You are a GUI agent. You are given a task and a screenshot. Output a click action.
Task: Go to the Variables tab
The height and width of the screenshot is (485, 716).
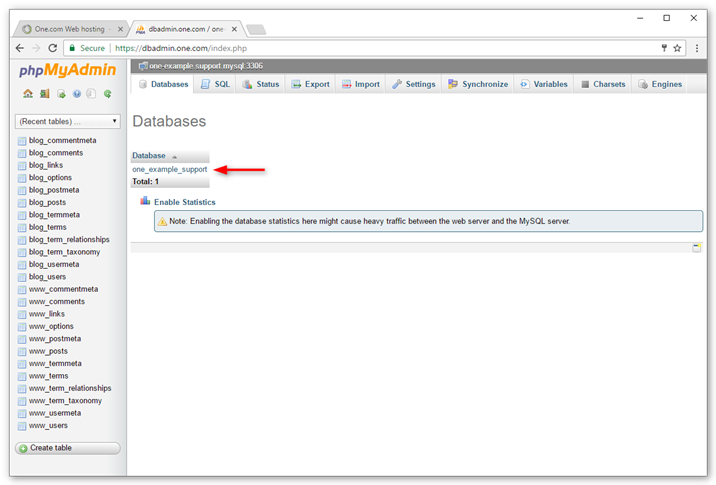point(543,85)
